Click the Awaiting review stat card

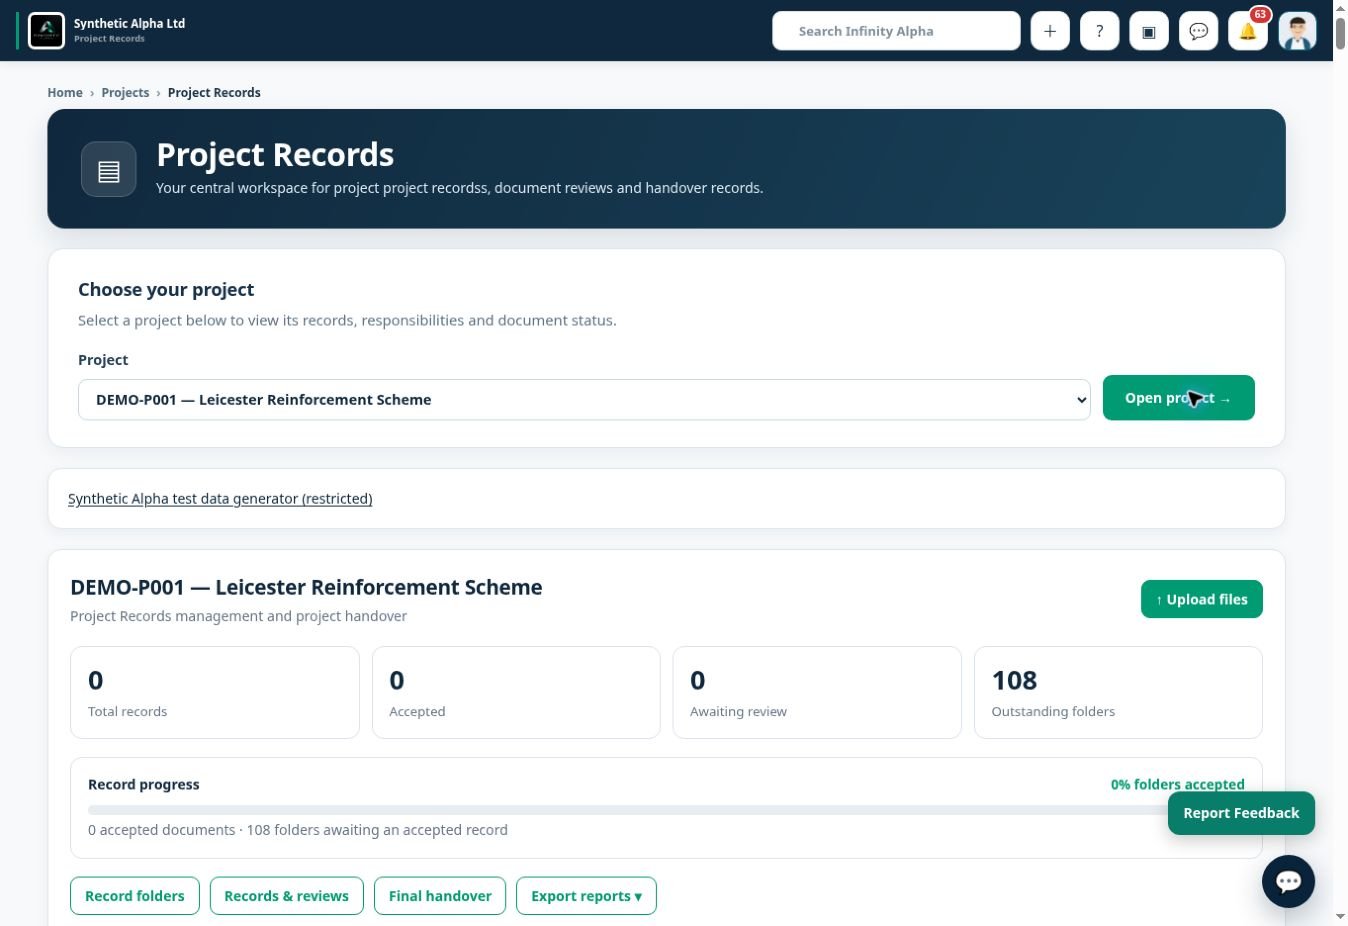(817, 692)
